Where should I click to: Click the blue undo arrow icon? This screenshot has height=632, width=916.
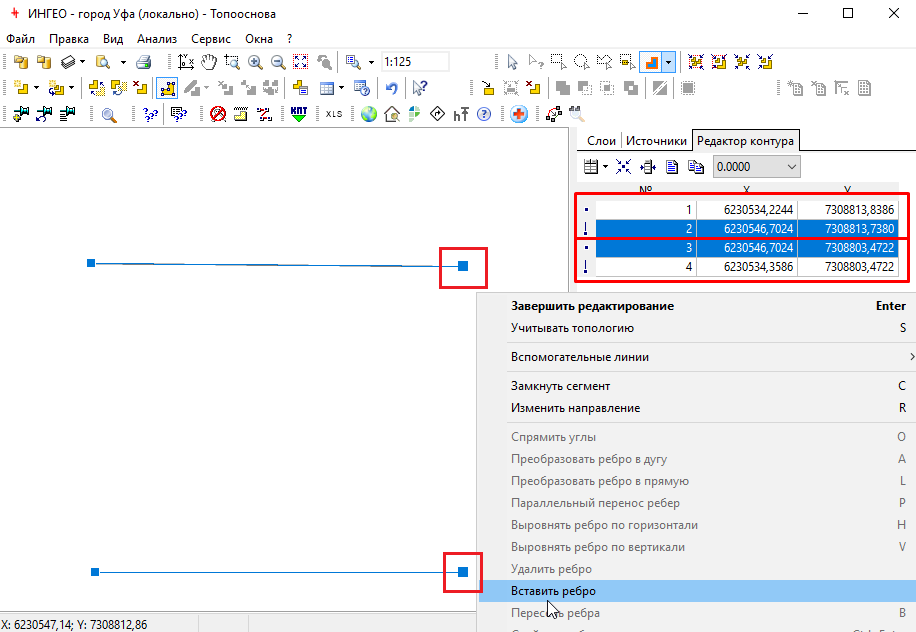(x=391, y=88)
